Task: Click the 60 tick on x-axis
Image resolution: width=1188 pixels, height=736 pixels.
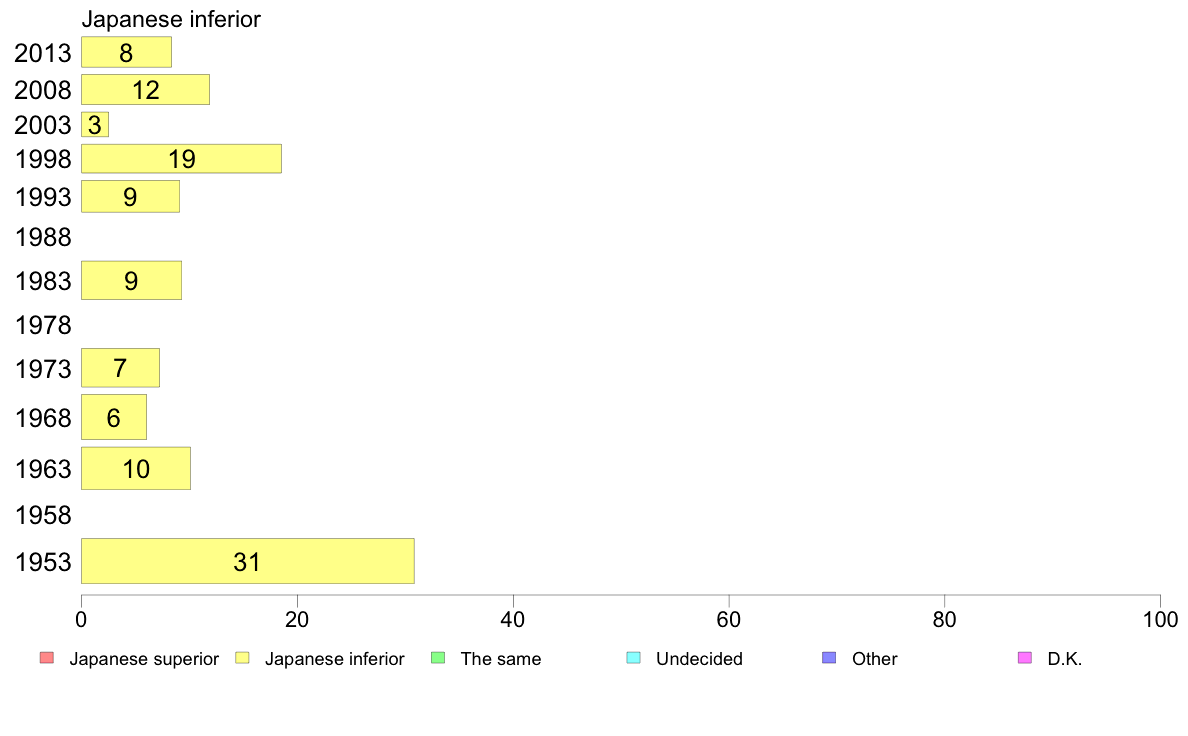Action: [728, 620]
